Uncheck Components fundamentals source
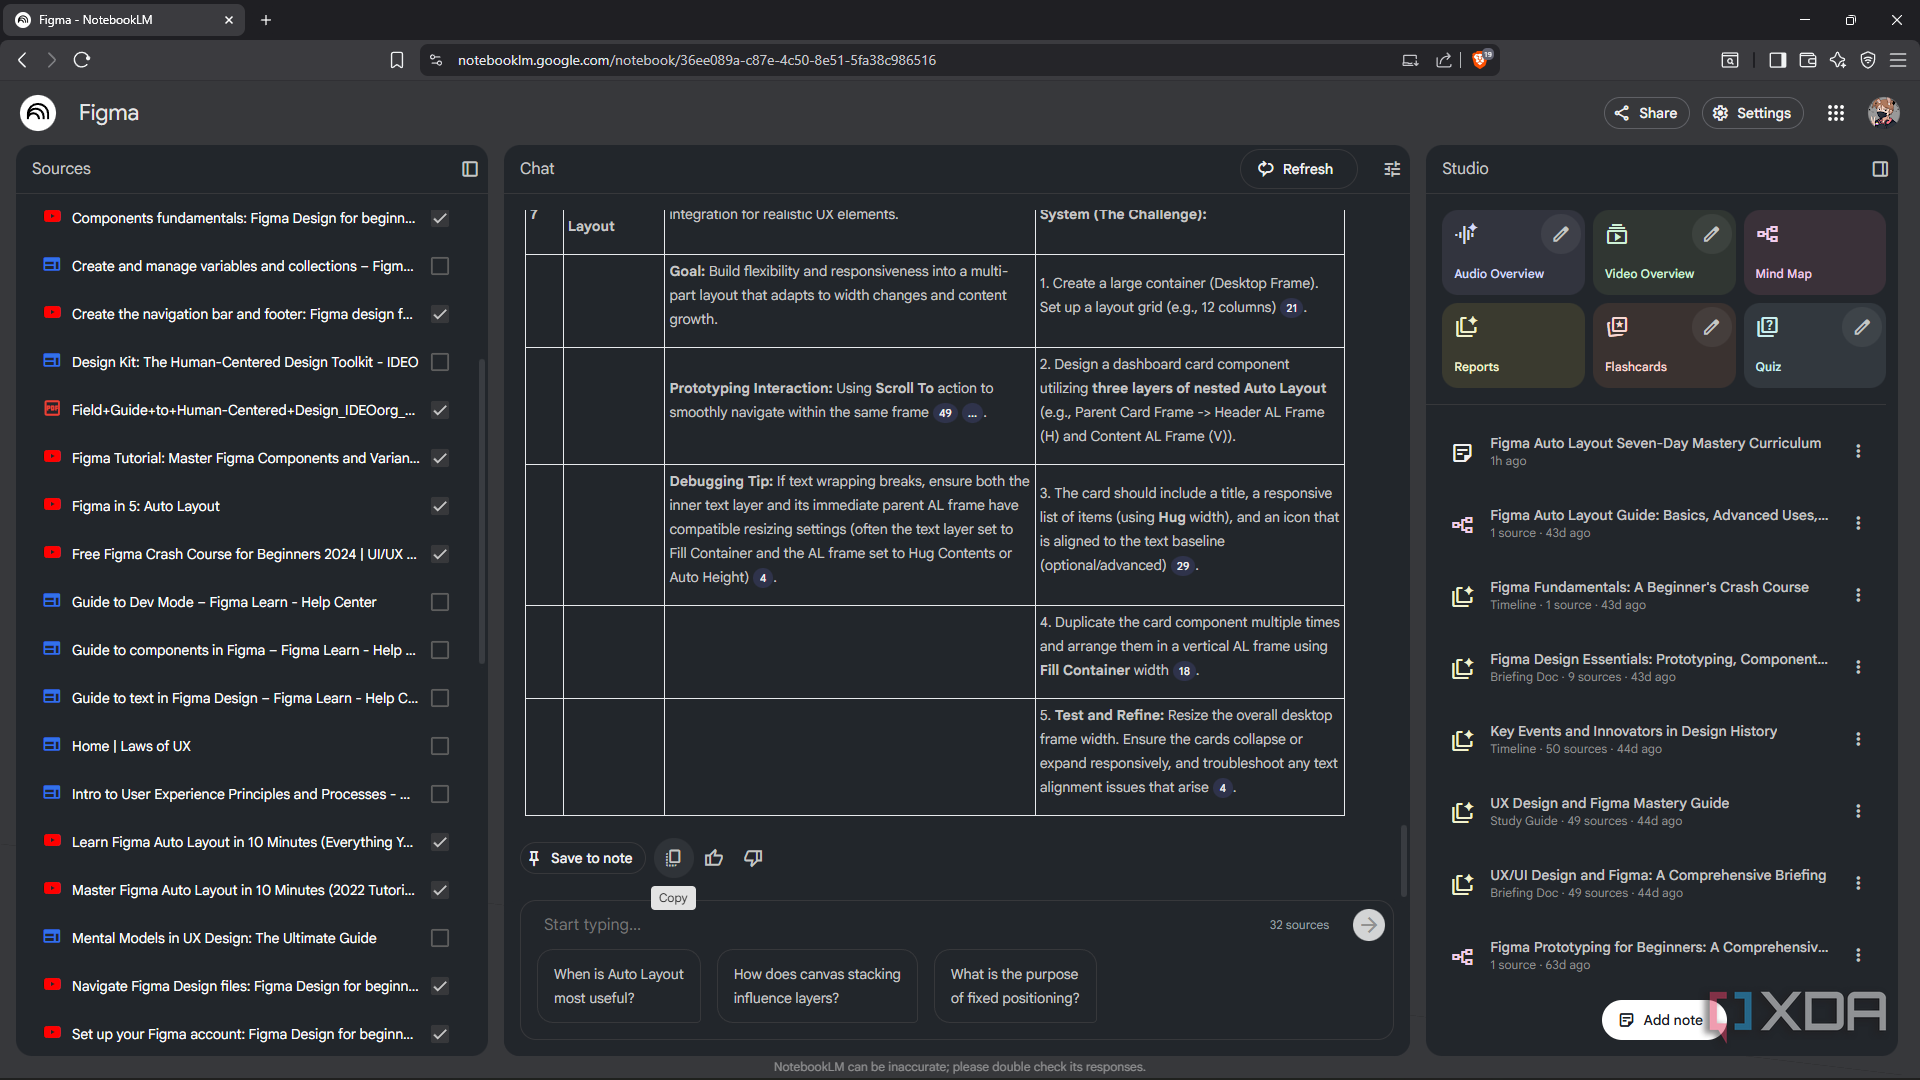This screenshot has width=1920, height=1080. pos(439,218)
